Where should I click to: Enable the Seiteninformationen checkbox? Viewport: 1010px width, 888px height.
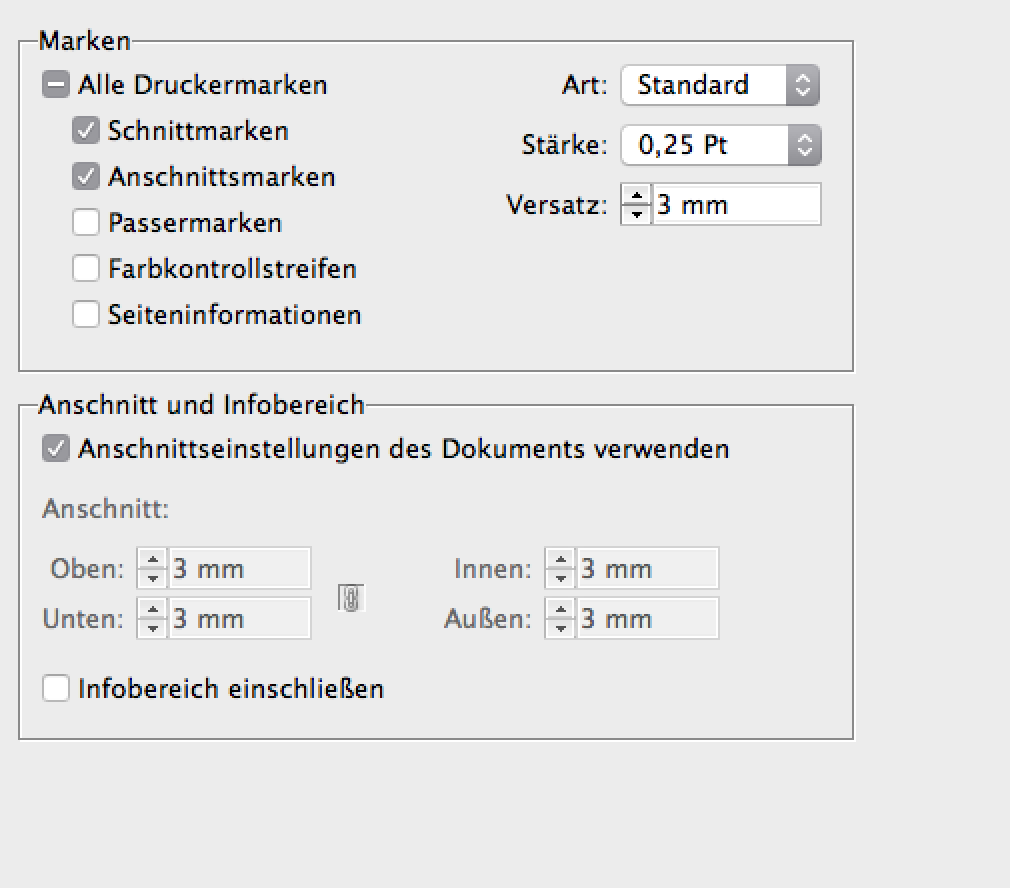(x=85, y=315)
